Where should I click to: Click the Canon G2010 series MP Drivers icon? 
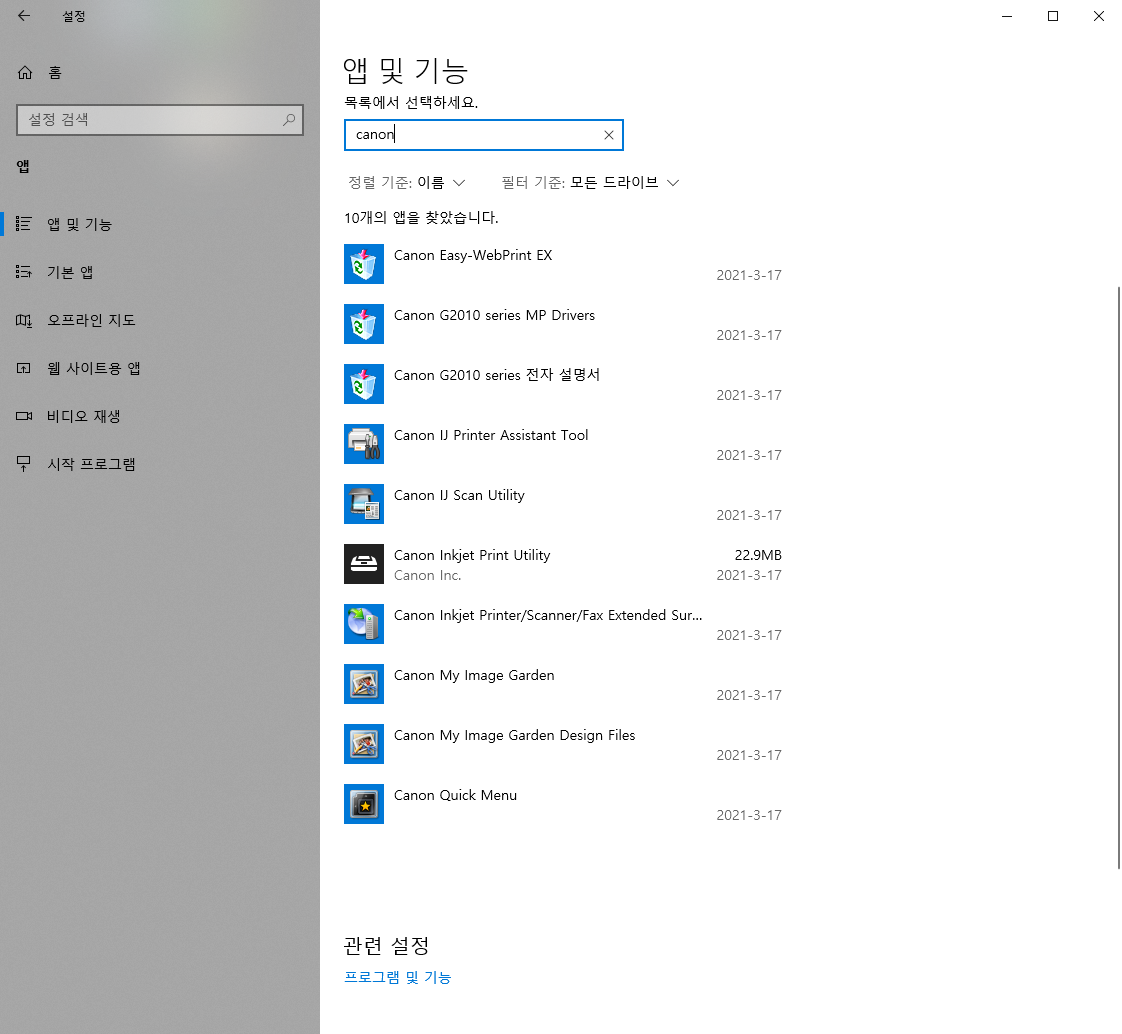tap(364, 324)
